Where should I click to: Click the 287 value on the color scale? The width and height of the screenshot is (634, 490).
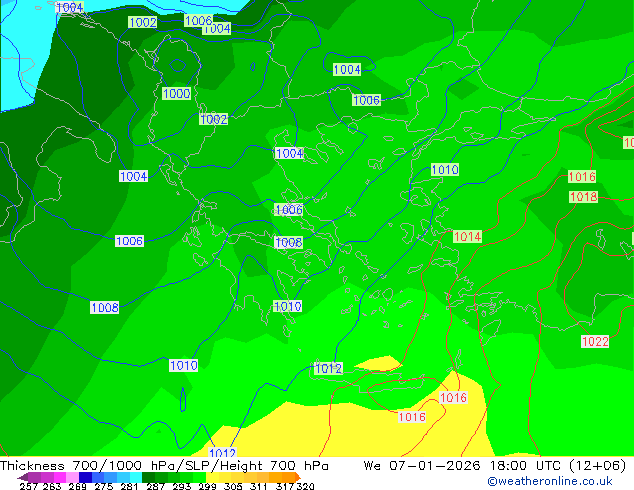(155, 486)
